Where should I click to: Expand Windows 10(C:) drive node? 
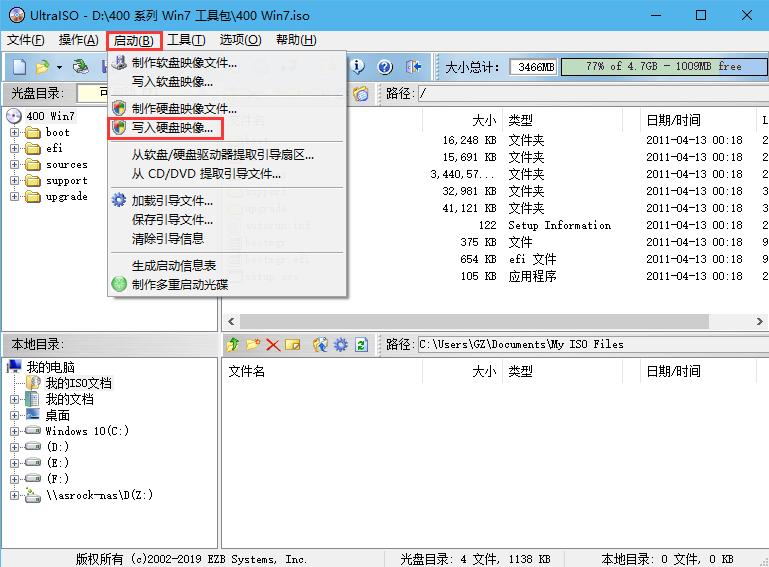[x=14, y=431]
